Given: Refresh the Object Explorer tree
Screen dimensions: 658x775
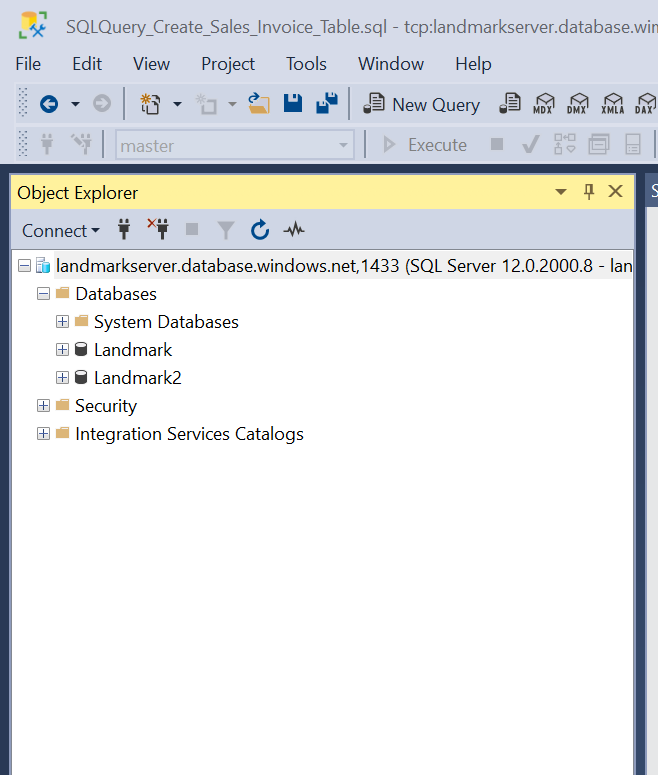Looking at the screenshot, I should pos(260,231).
